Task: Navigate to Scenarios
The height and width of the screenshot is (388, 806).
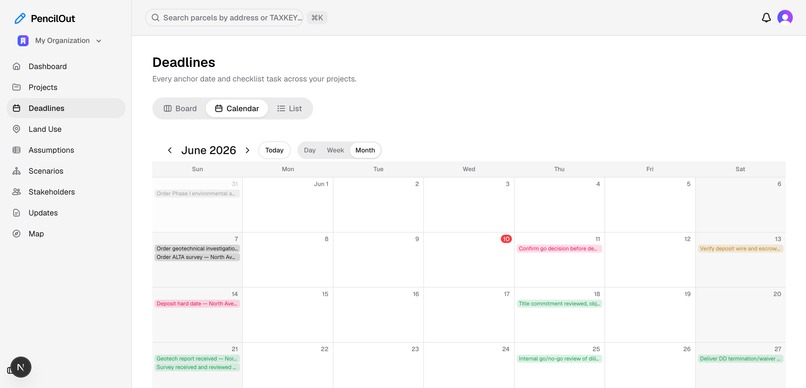Action: 46,171
